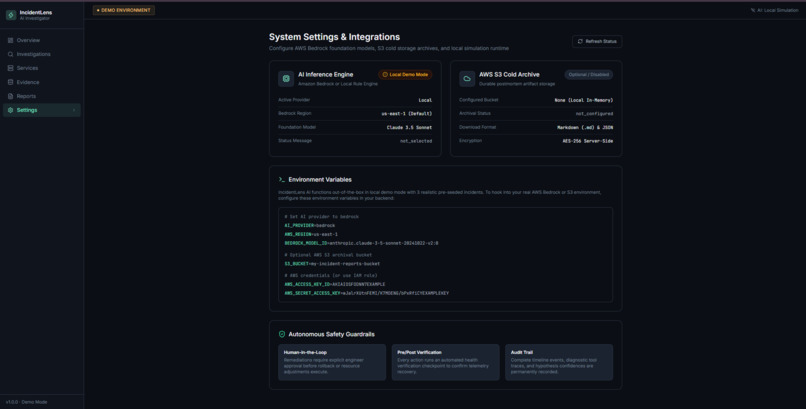Image resolution: width=806 pixels, height=409 pixels.
Task: Click the AWS_REGION=us-east-1 line
Action: click(x=311, y=234)
